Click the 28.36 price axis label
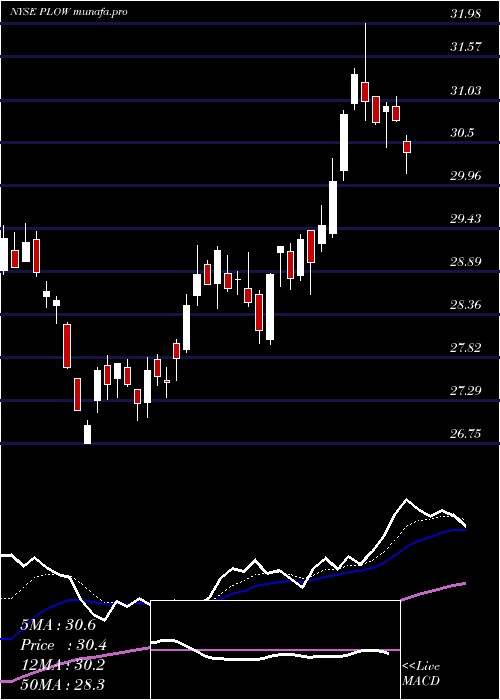Screen dimensions: 500x700 pyautogui.click(x=466, y=304)
